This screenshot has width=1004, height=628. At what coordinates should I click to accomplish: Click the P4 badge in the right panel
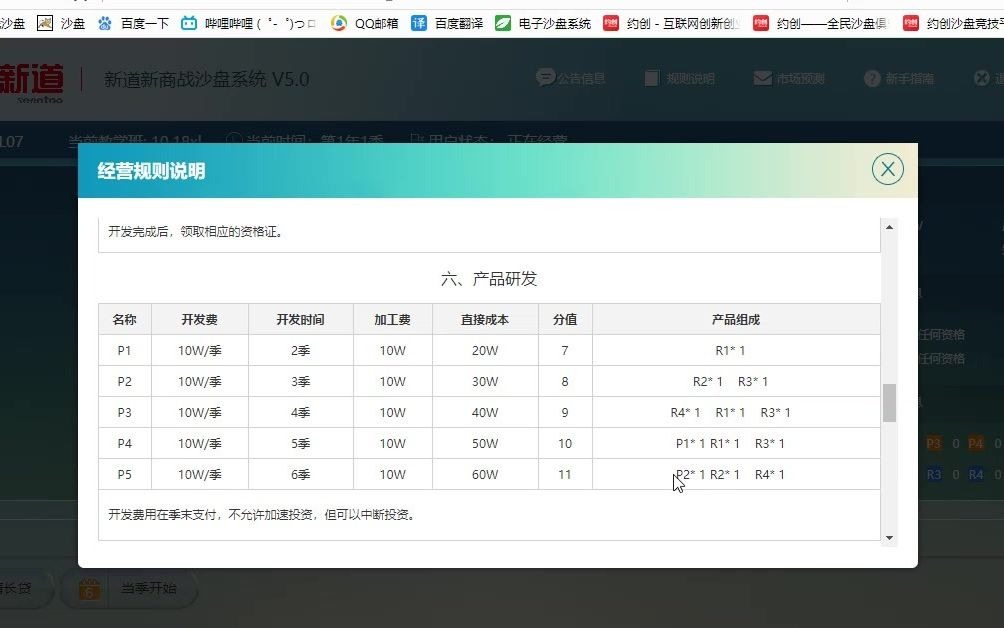pos(975,443)
